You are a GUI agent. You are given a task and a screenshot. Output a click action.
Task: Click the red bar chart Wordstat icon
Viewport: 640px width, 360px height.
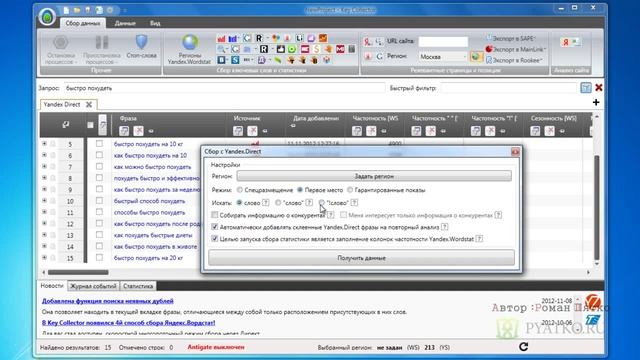[x=221, y=38]
